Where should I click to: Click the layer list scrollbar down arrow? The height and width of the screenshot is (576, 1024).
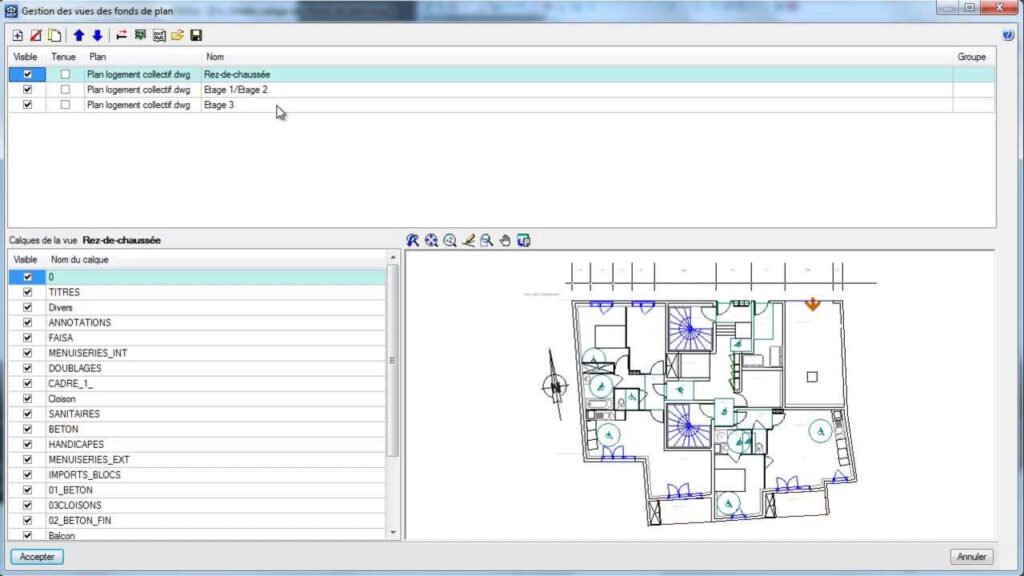(x=392, y=533)
